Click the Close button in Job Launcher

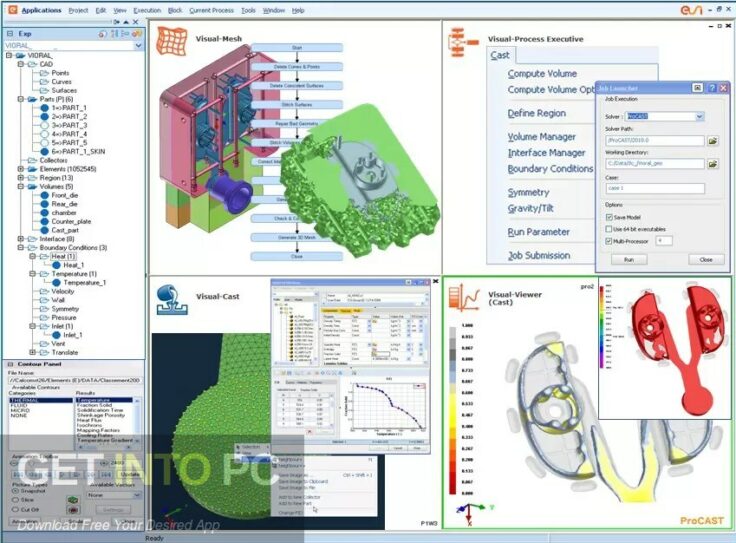coord(706,260)
